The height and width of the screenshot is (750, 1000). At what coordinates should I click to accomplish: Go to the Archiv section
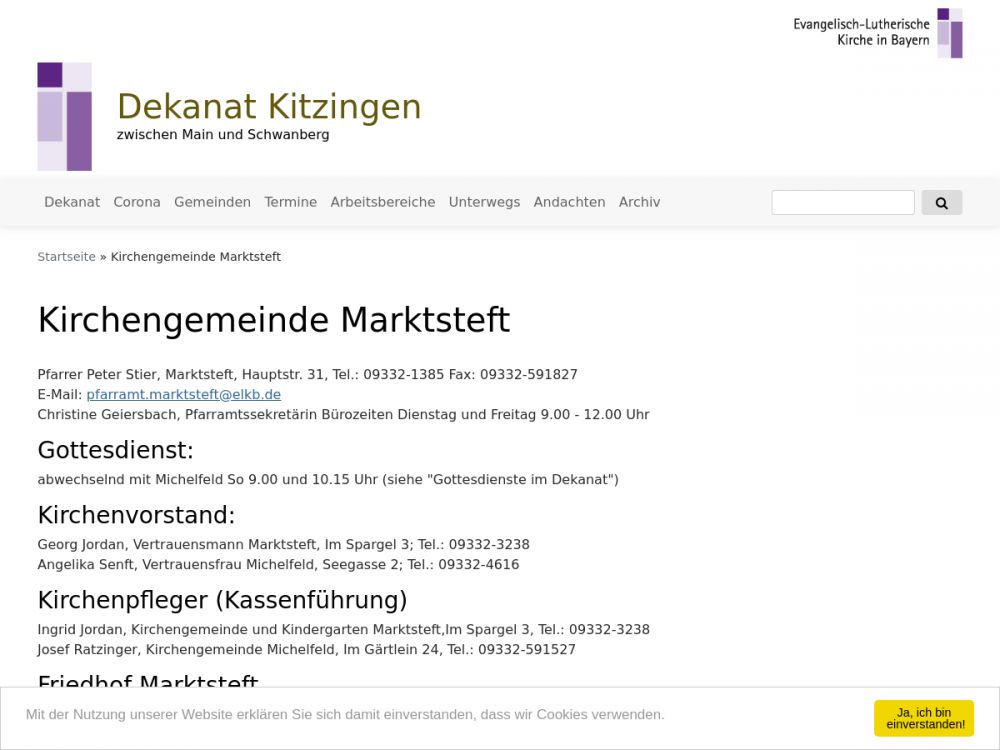[x=639, y=202]
